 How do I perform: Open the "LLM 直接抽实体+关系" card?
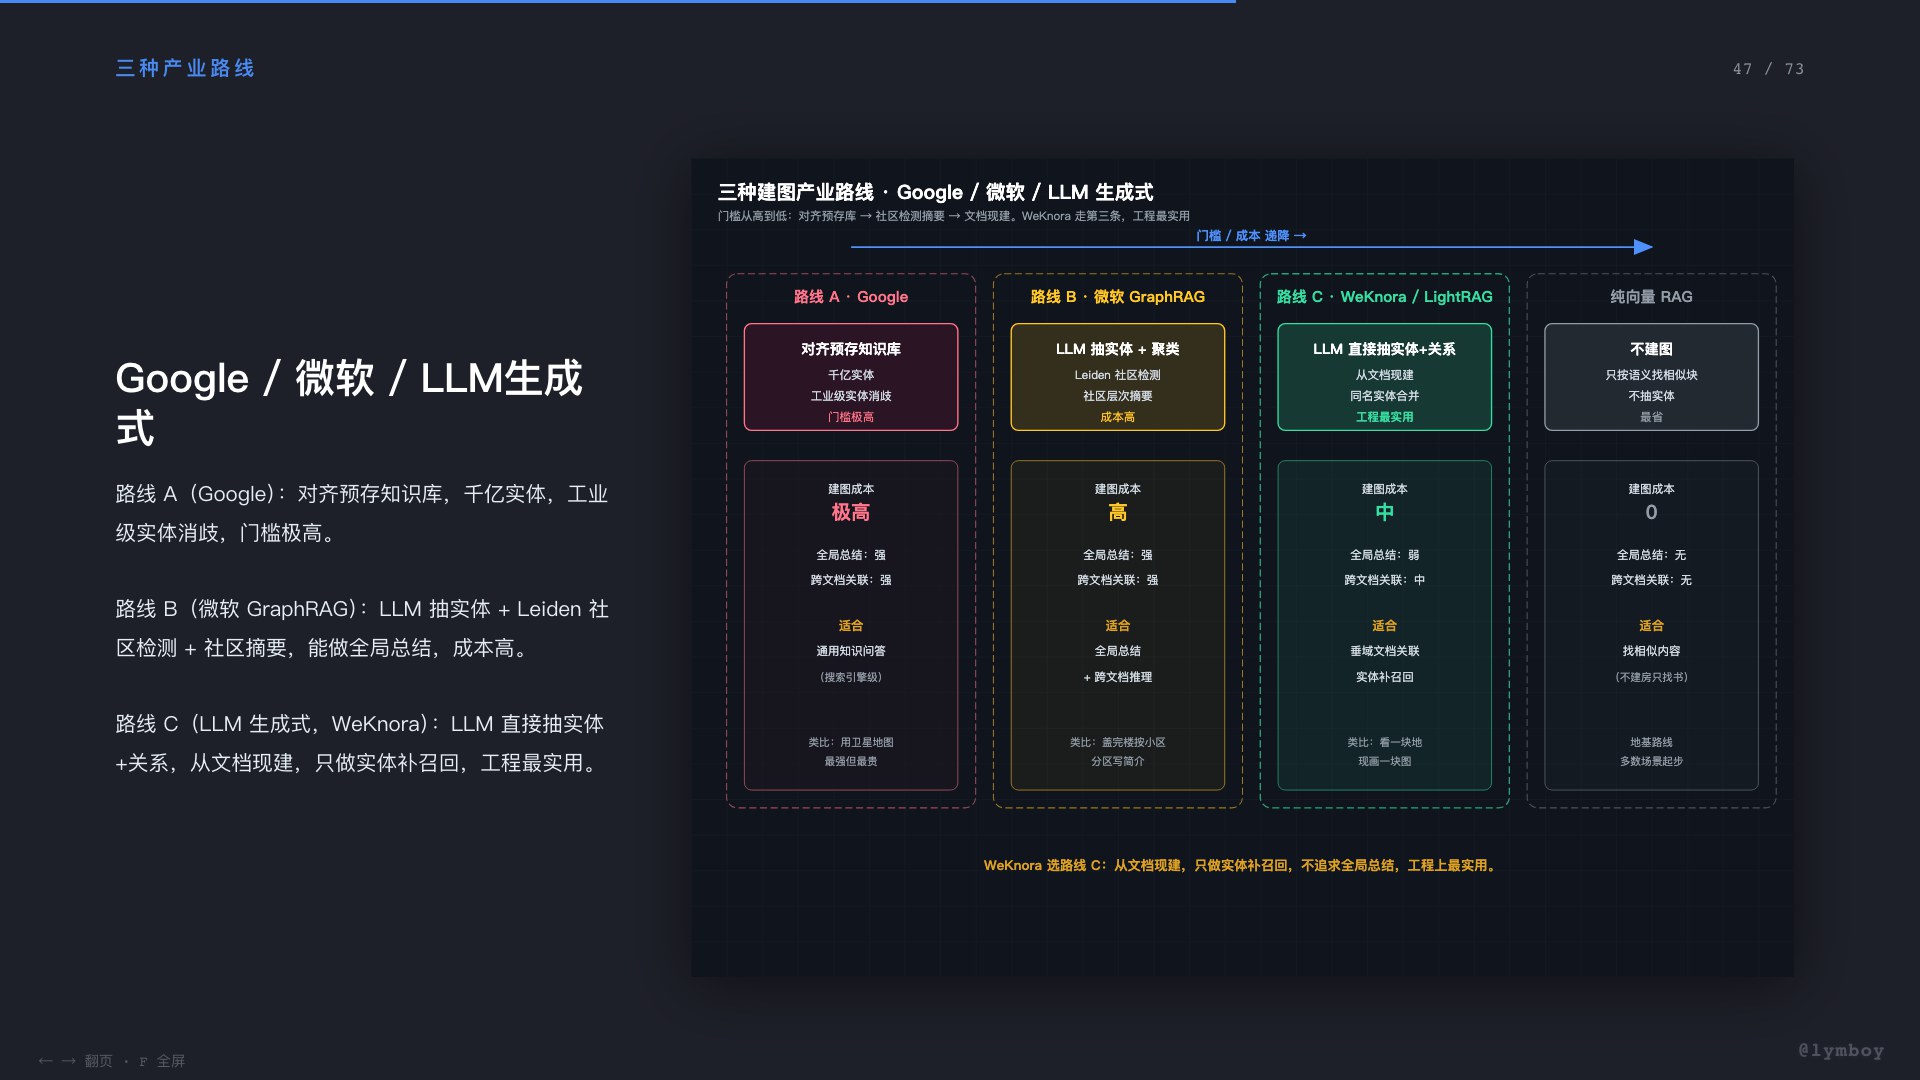1384,377
